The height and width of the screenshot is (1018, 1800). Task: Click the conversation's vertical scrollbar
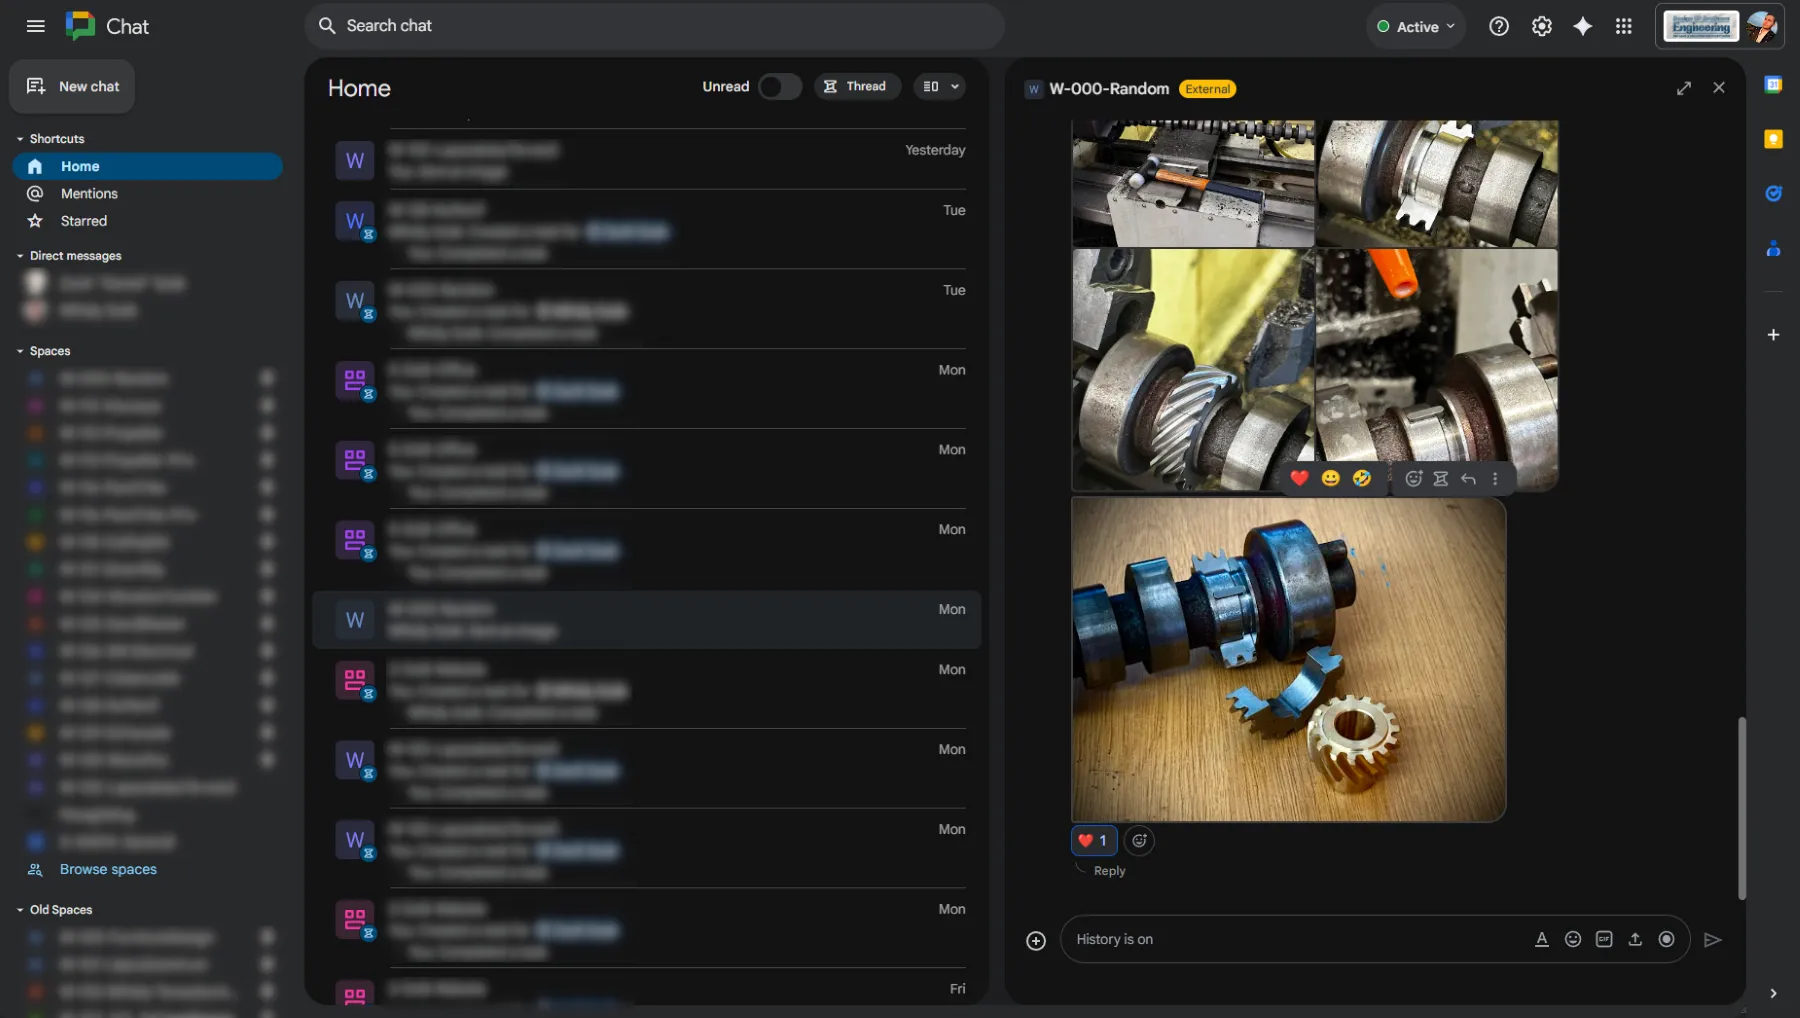(x=1741, y=807)
